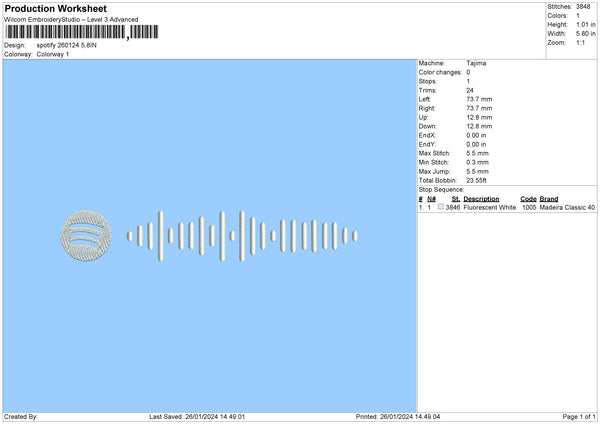Select the embroidered Spotify logo in preview

(86, 236)
